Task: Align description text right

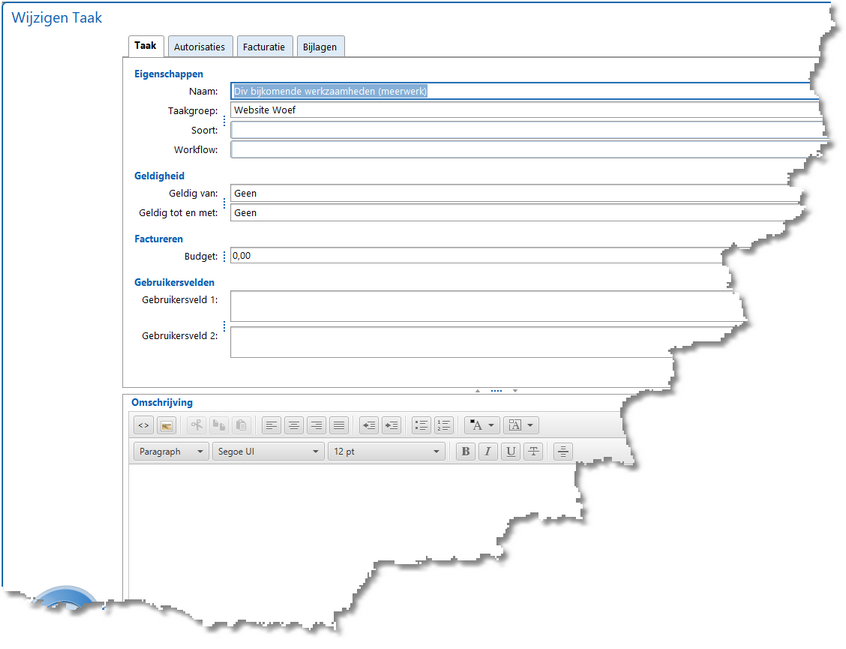Action: [x=317, y=425]
